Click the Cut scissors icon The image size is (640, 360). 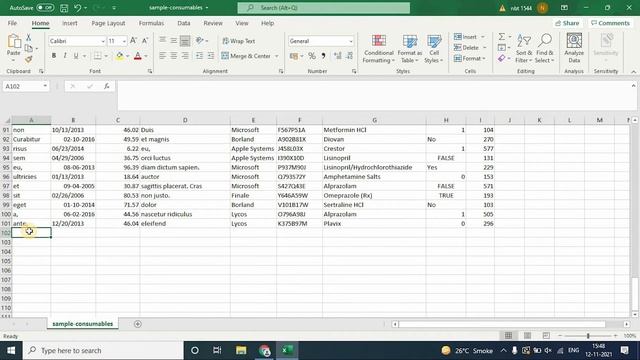click(29, 38)
